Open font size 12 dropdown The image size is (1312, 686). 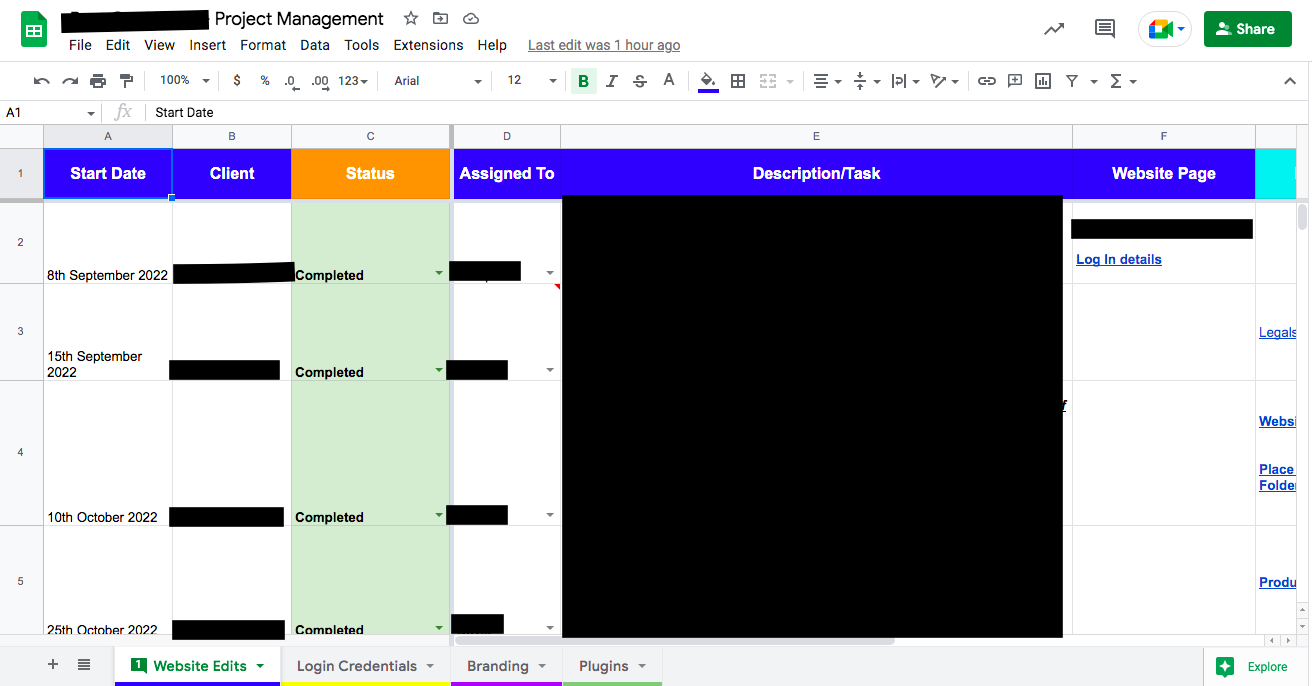tap(532, 81)
